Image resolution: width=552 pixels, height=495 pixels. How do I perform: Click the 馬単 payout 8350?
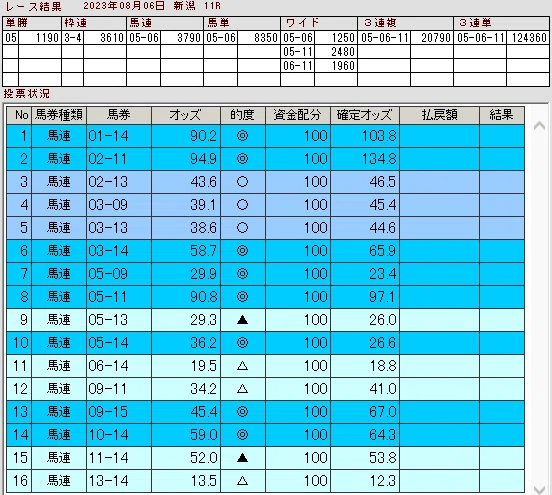[x=266, y=38]
